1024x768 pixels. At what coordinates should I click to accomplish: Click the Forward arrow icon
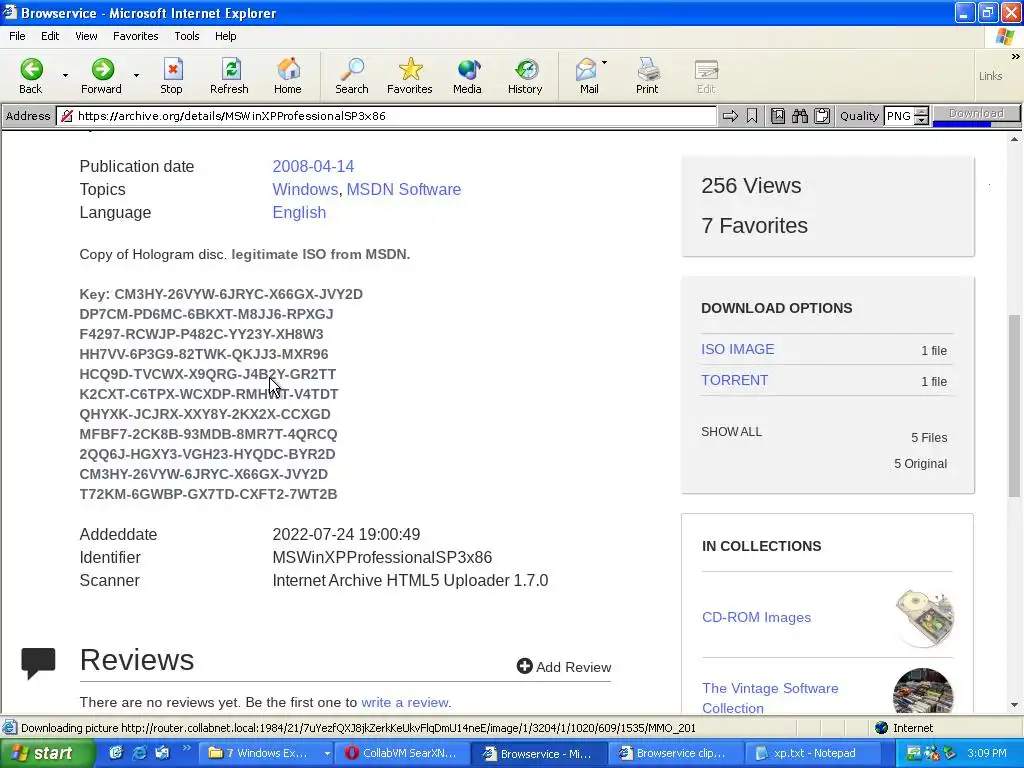tap(102, 69)
